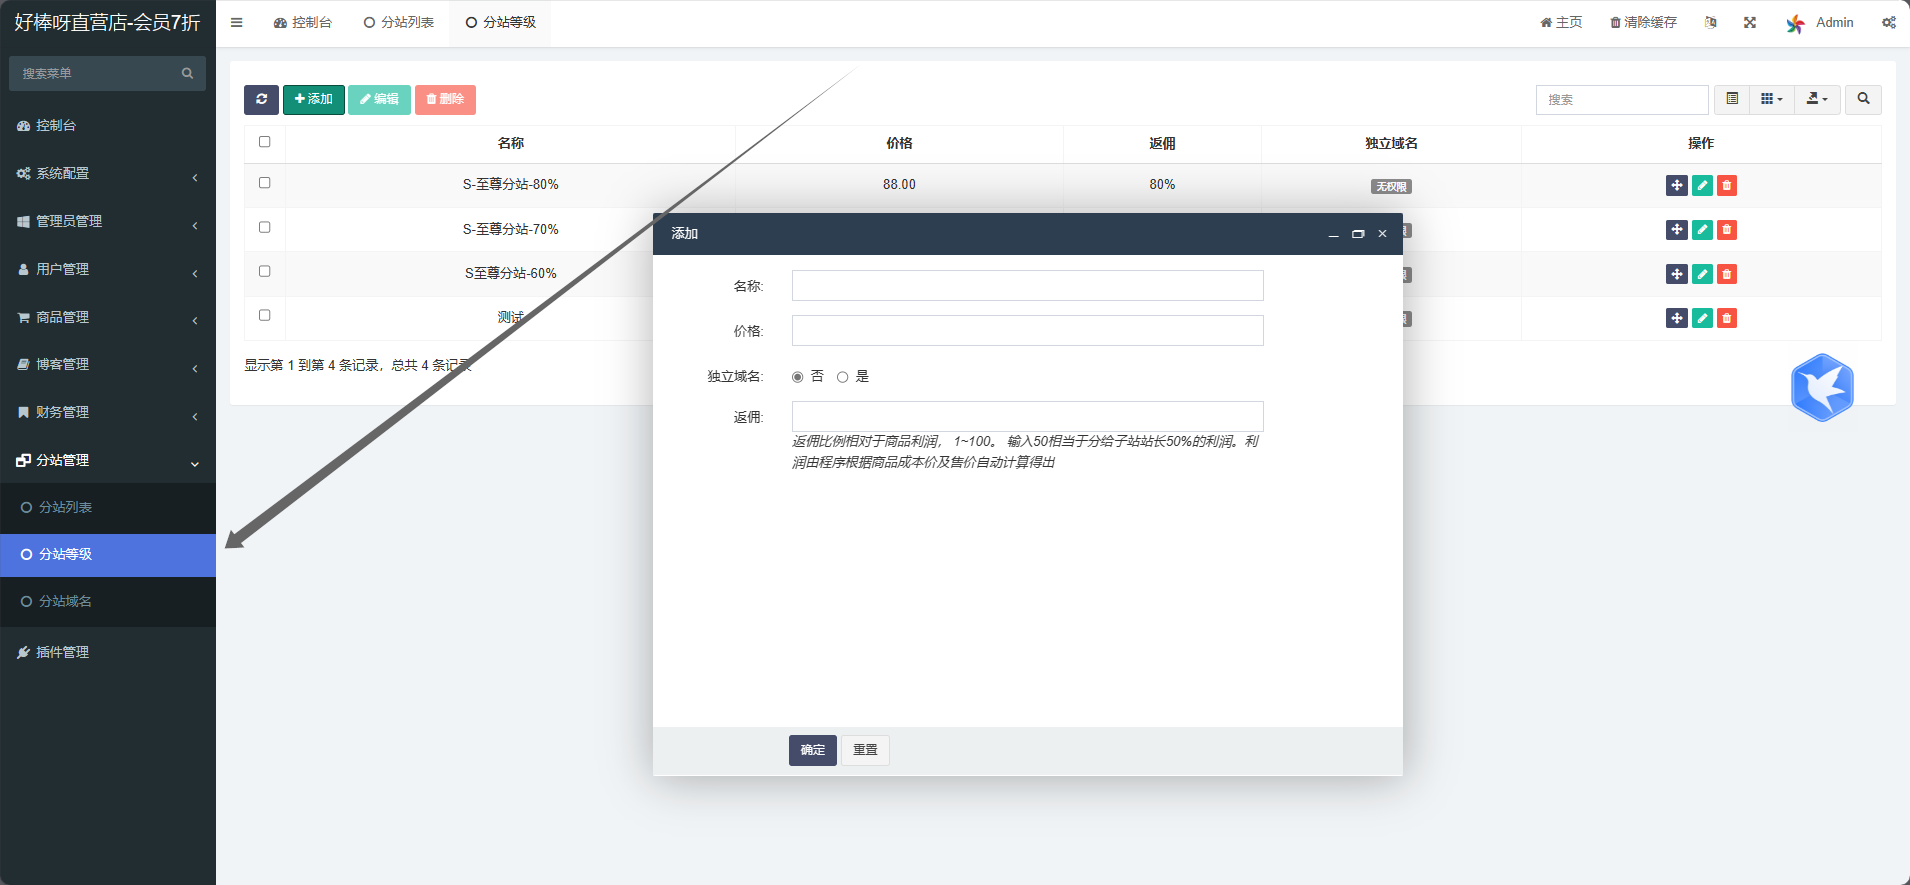Click the refresh icon button in table toolbar

(261, 99)
